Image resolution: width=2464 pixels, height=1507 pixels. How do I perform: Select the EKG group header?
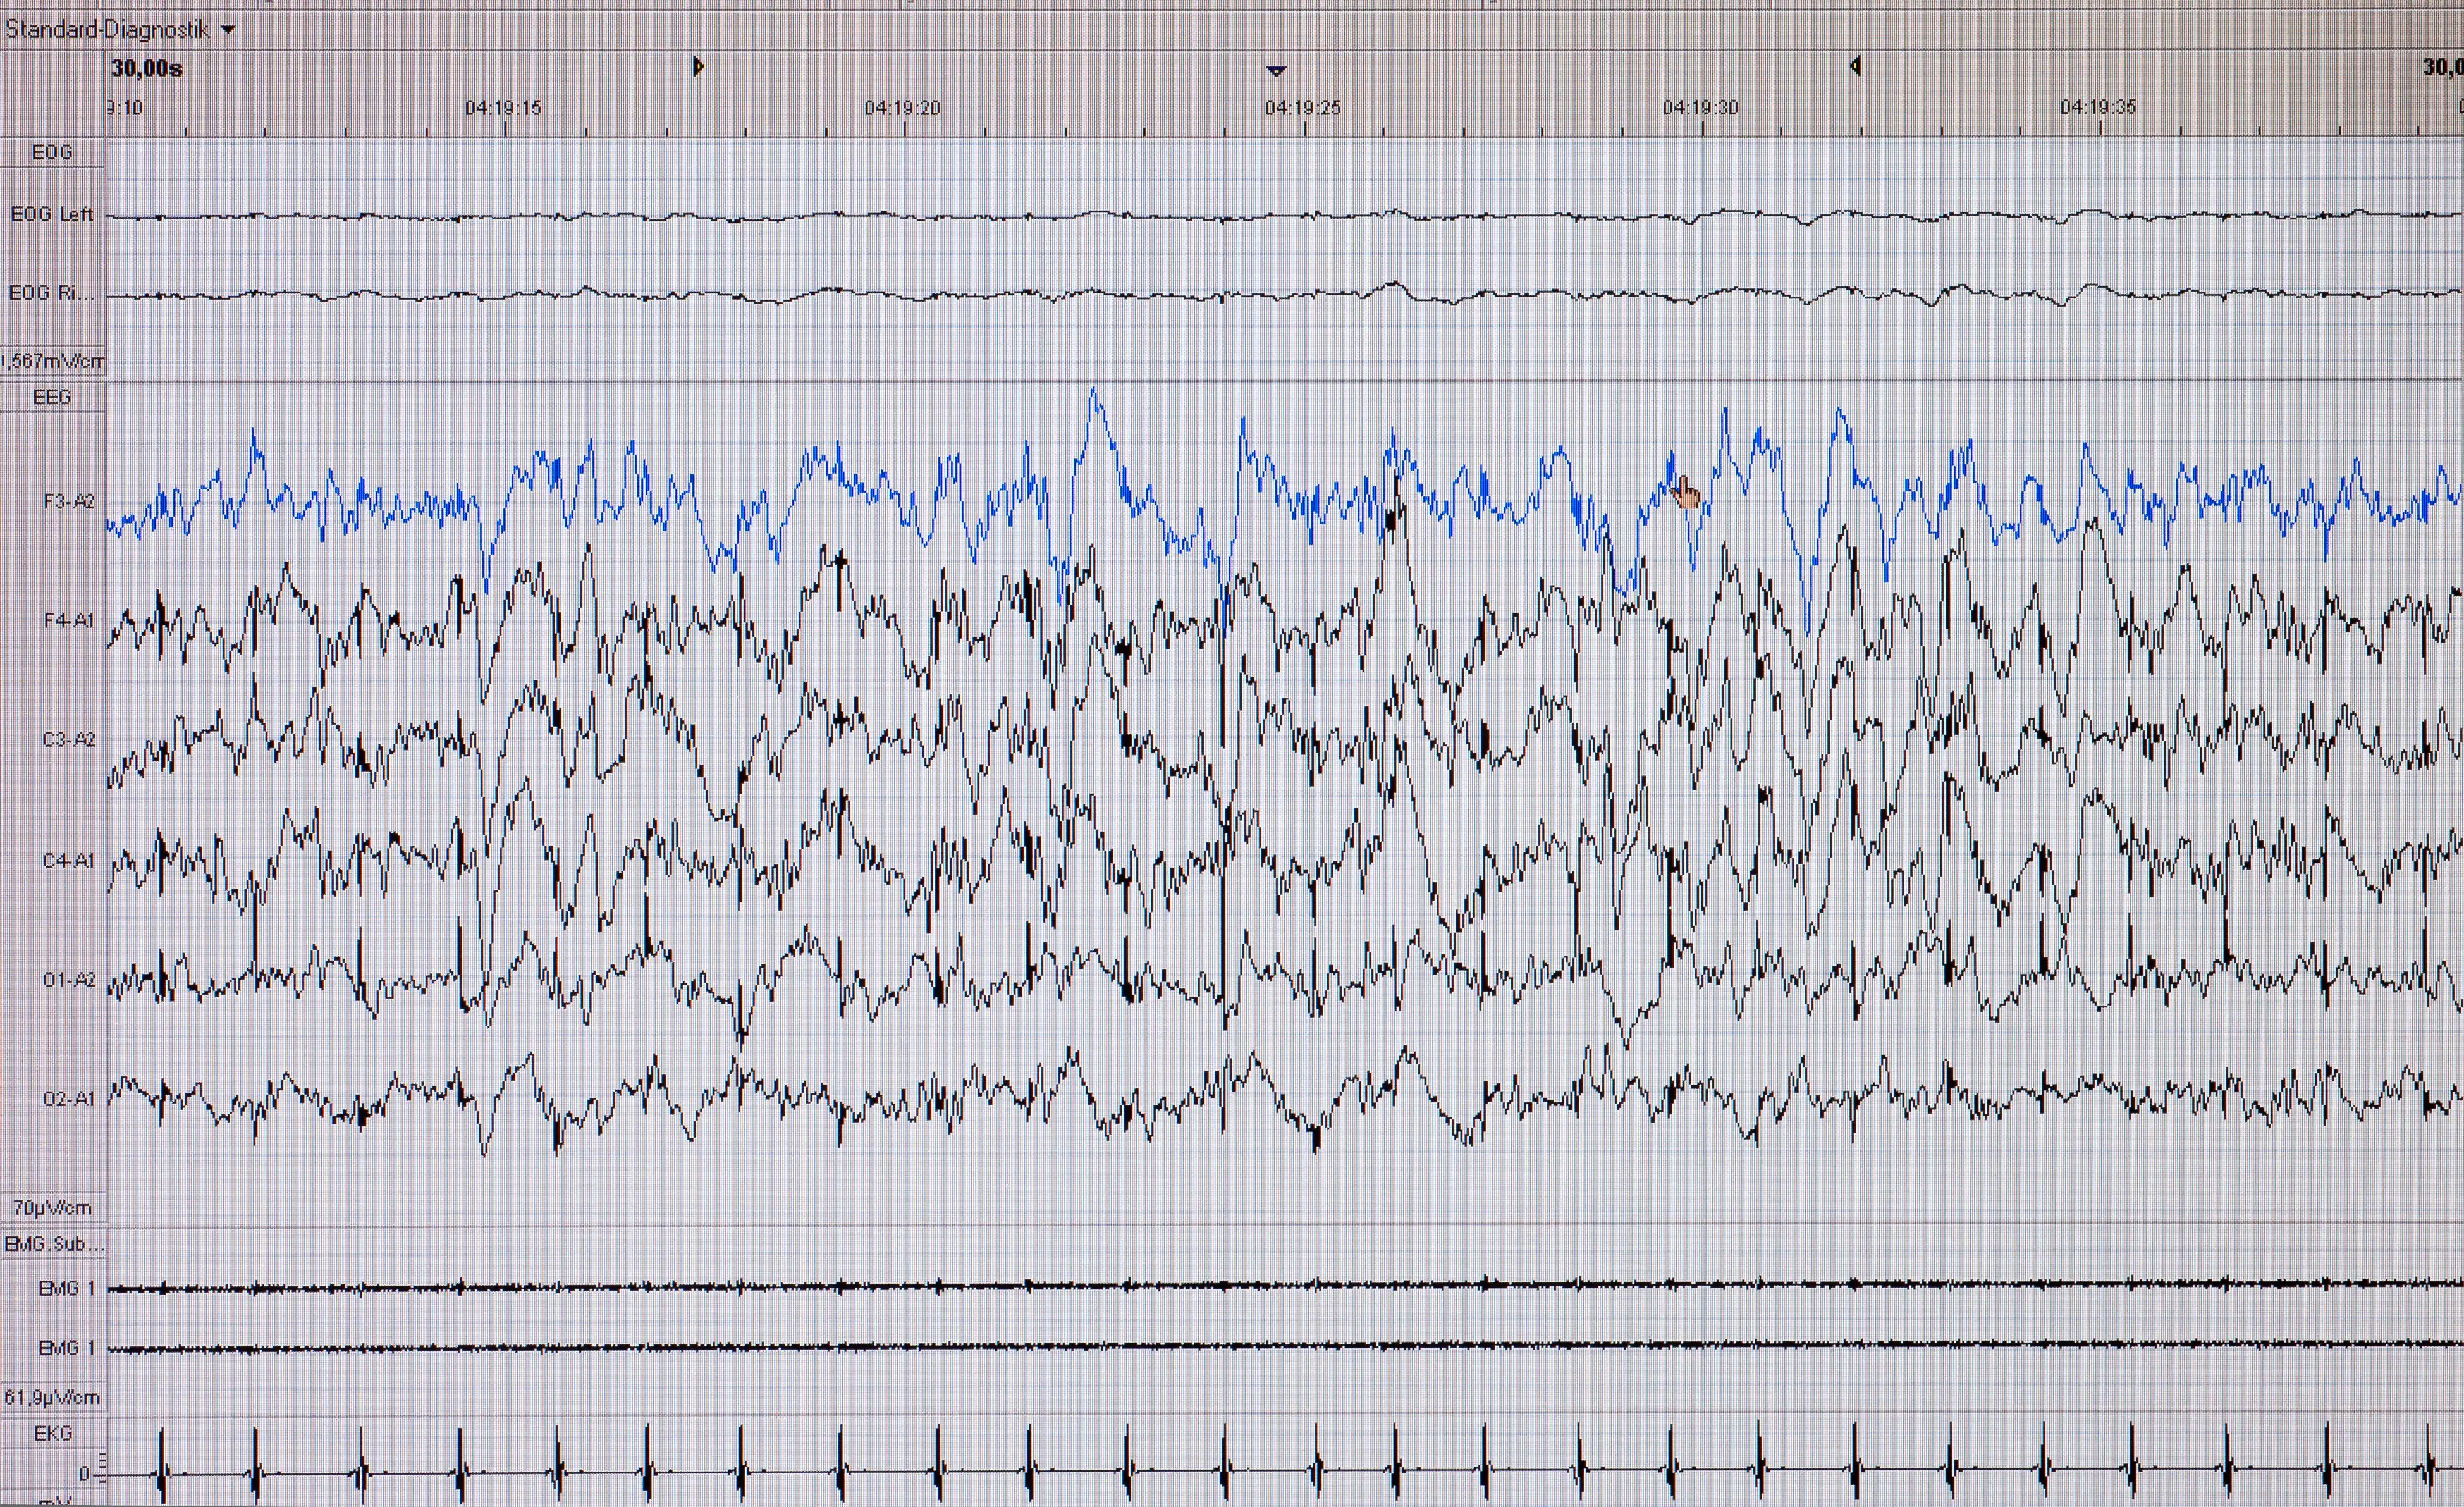pyautogui.click(x=53, y=1433)
